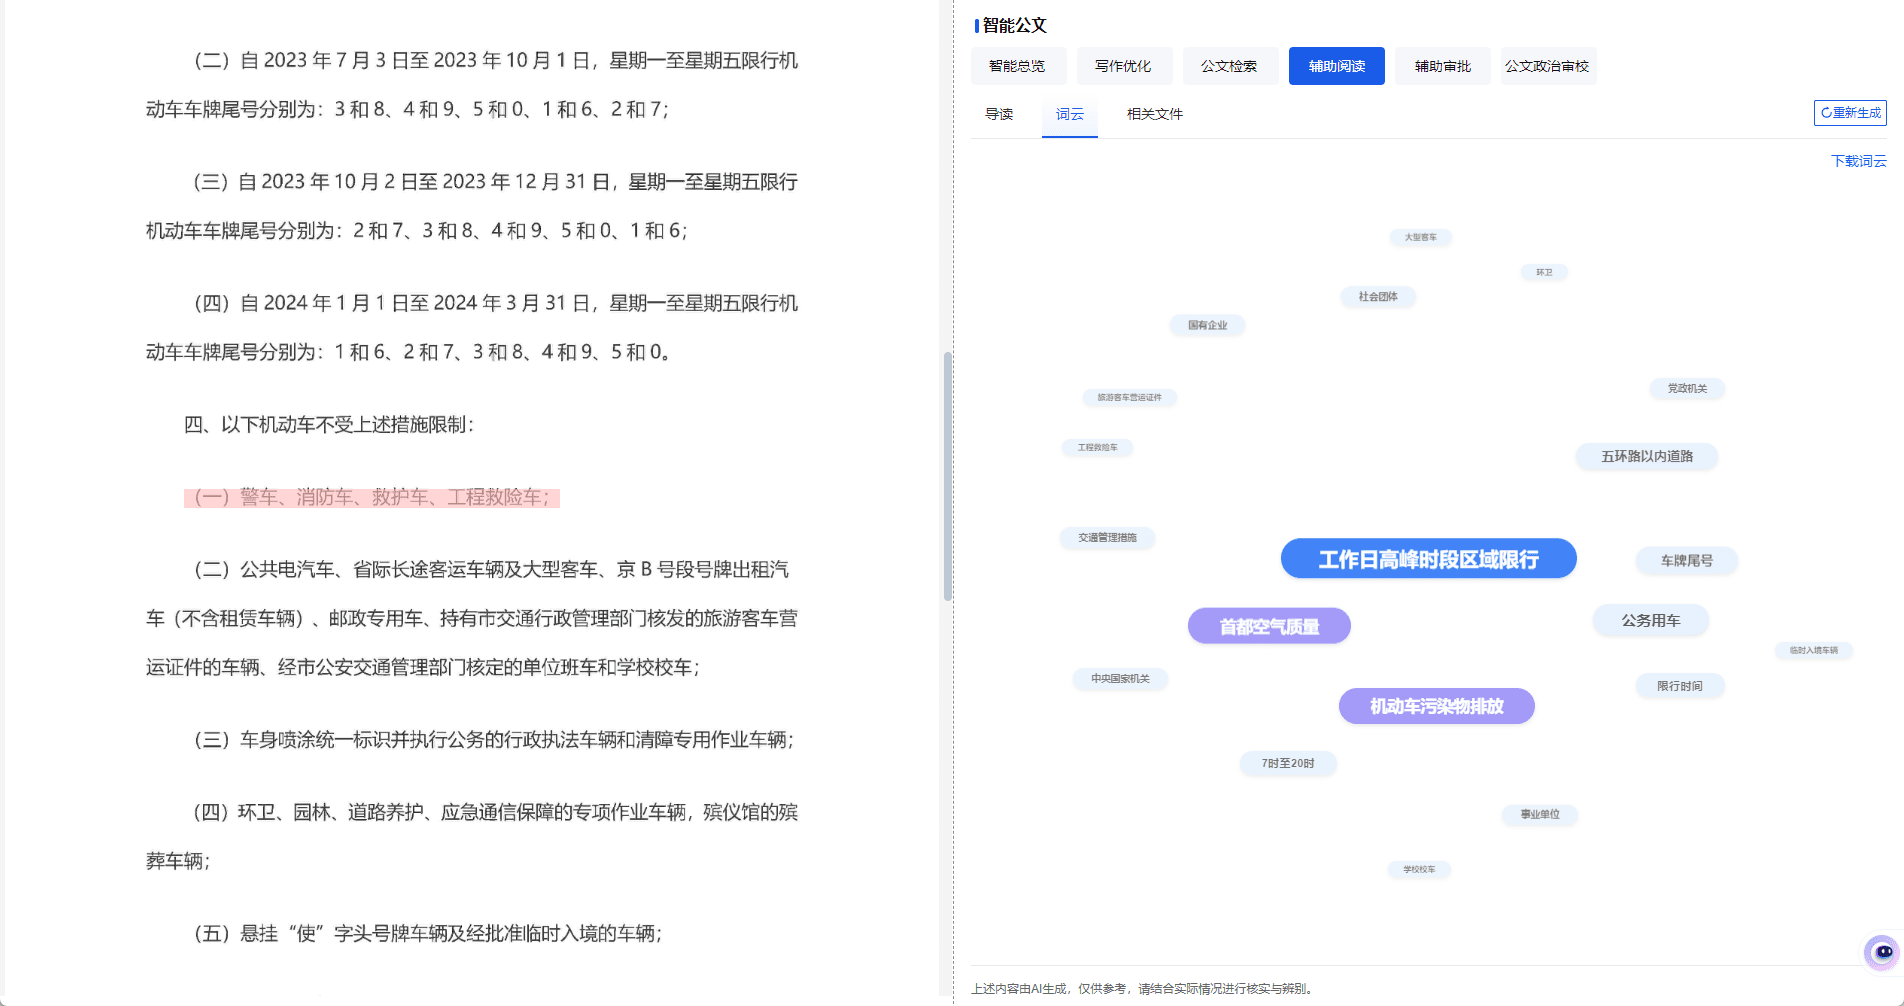The height and width of the screenshot is (1006, 1904).
Task: Click the 首都空气质量 word bubble
Action: pos(1269,626)
